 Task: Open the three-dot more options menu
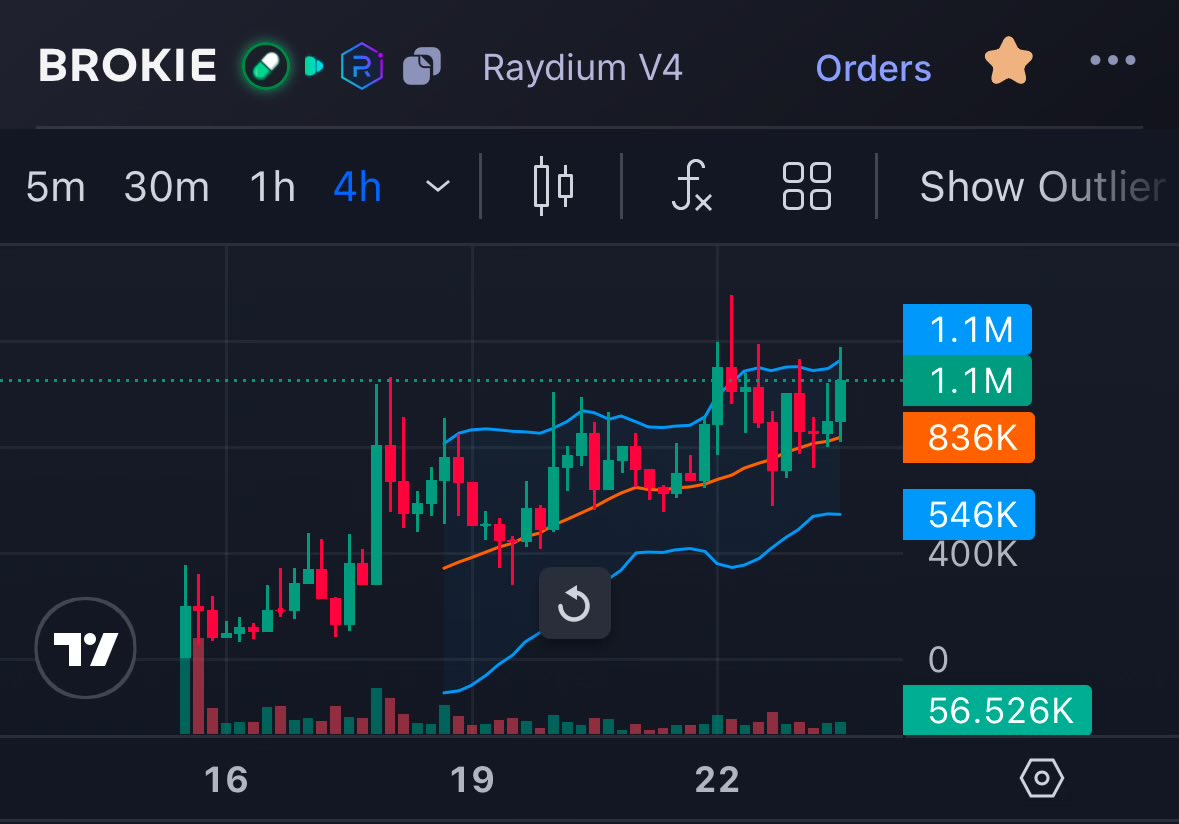[1113, 60]
